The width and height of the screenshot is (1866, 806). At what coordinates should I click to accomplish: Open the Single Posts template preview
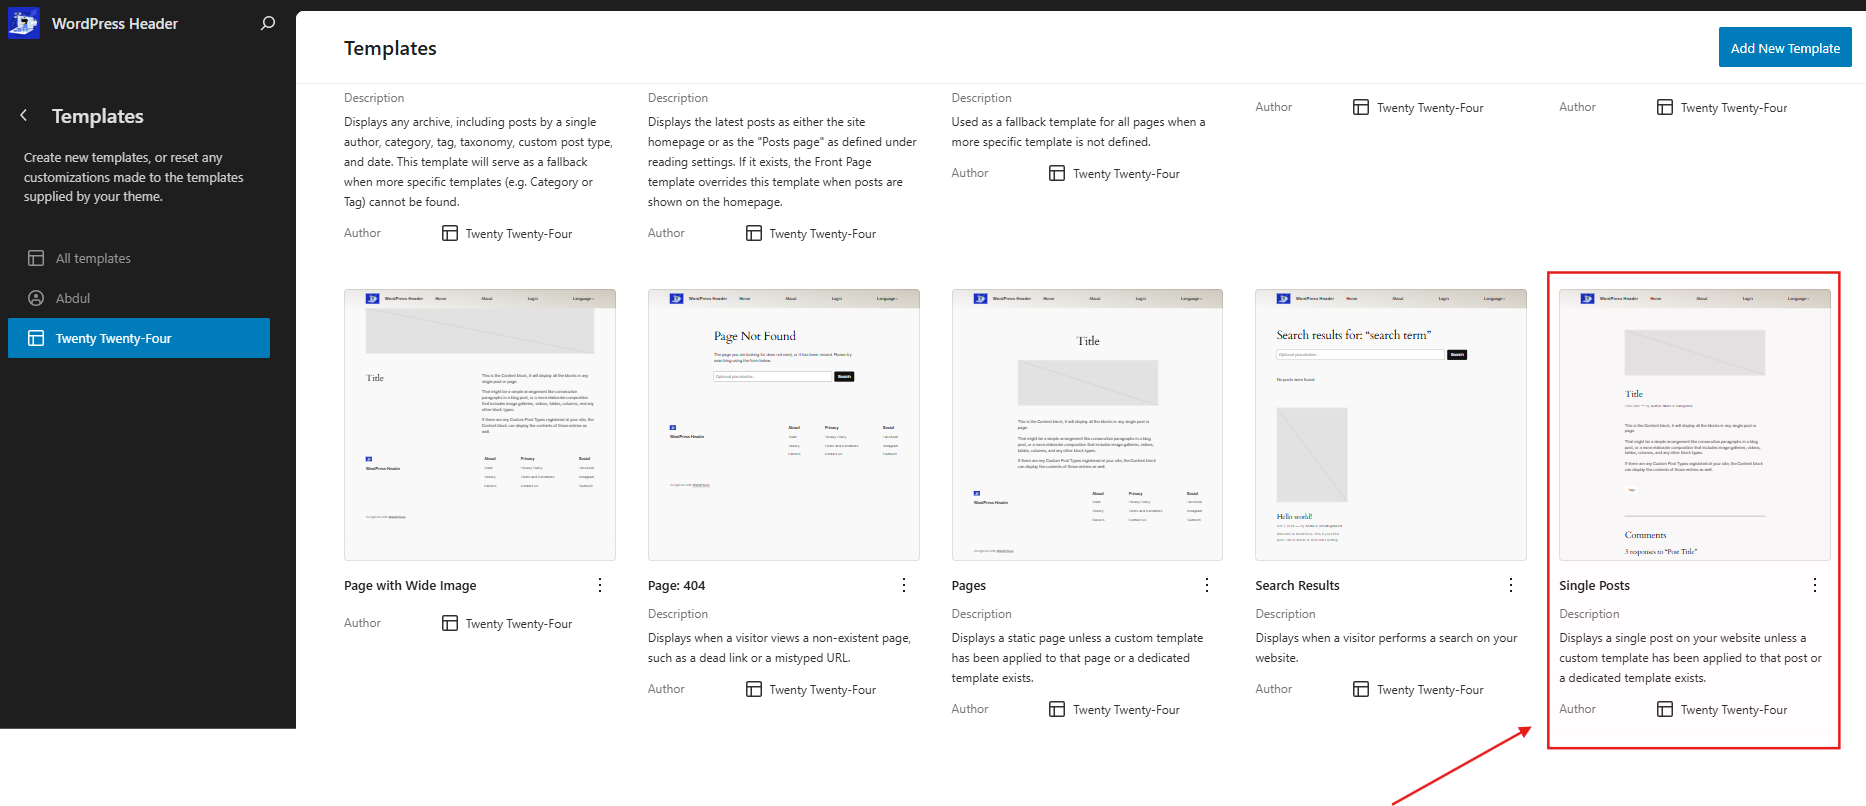[1694, 425]
